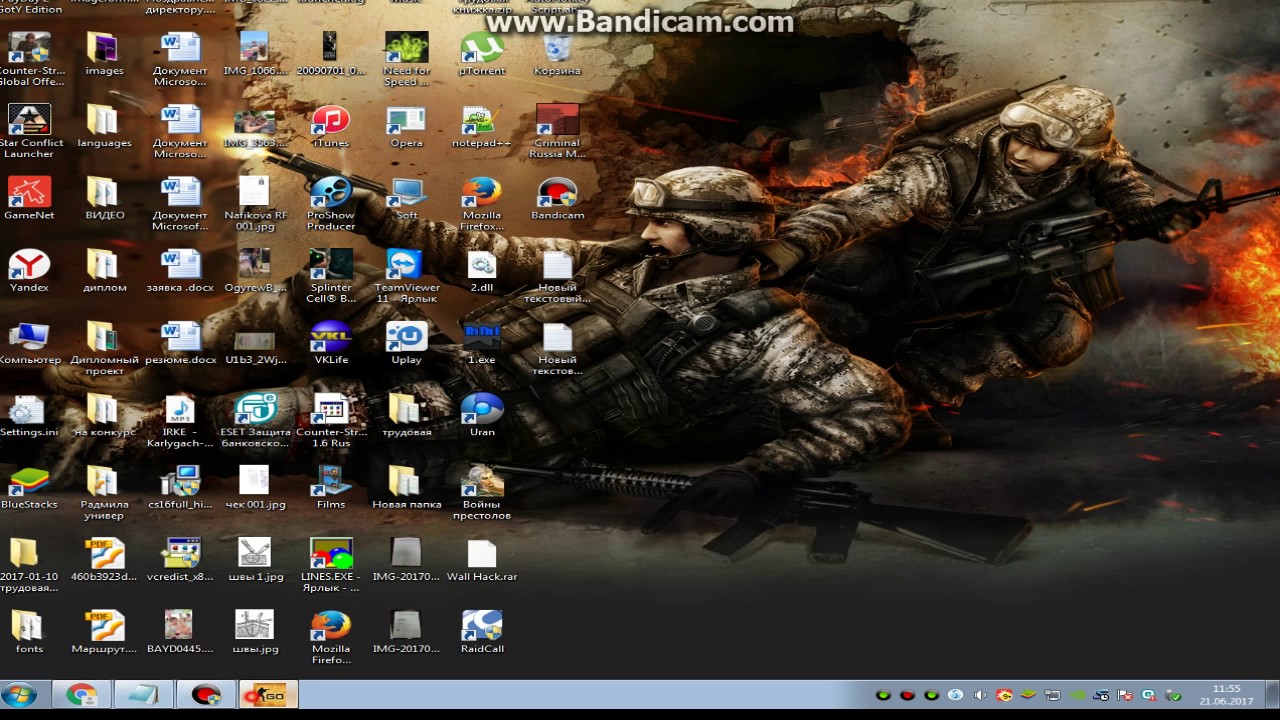
Task: Launch the µTorrent desktop icon
Action: (x=482, y=53)
